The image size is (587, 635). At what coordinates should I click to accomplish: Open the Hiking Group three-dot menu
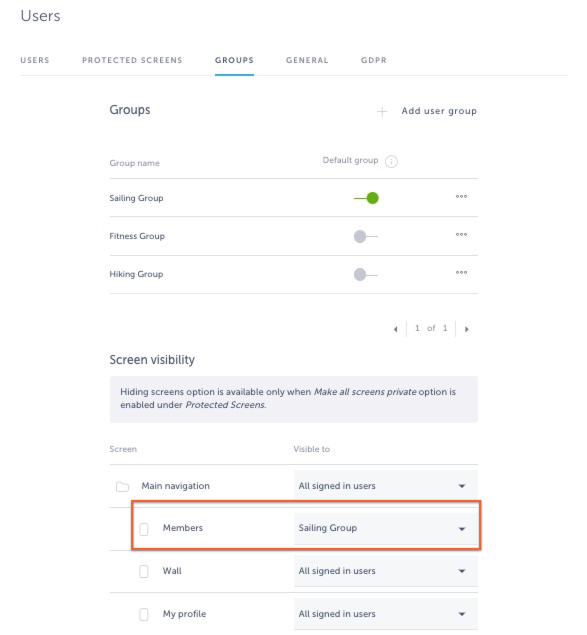point(461,273)
